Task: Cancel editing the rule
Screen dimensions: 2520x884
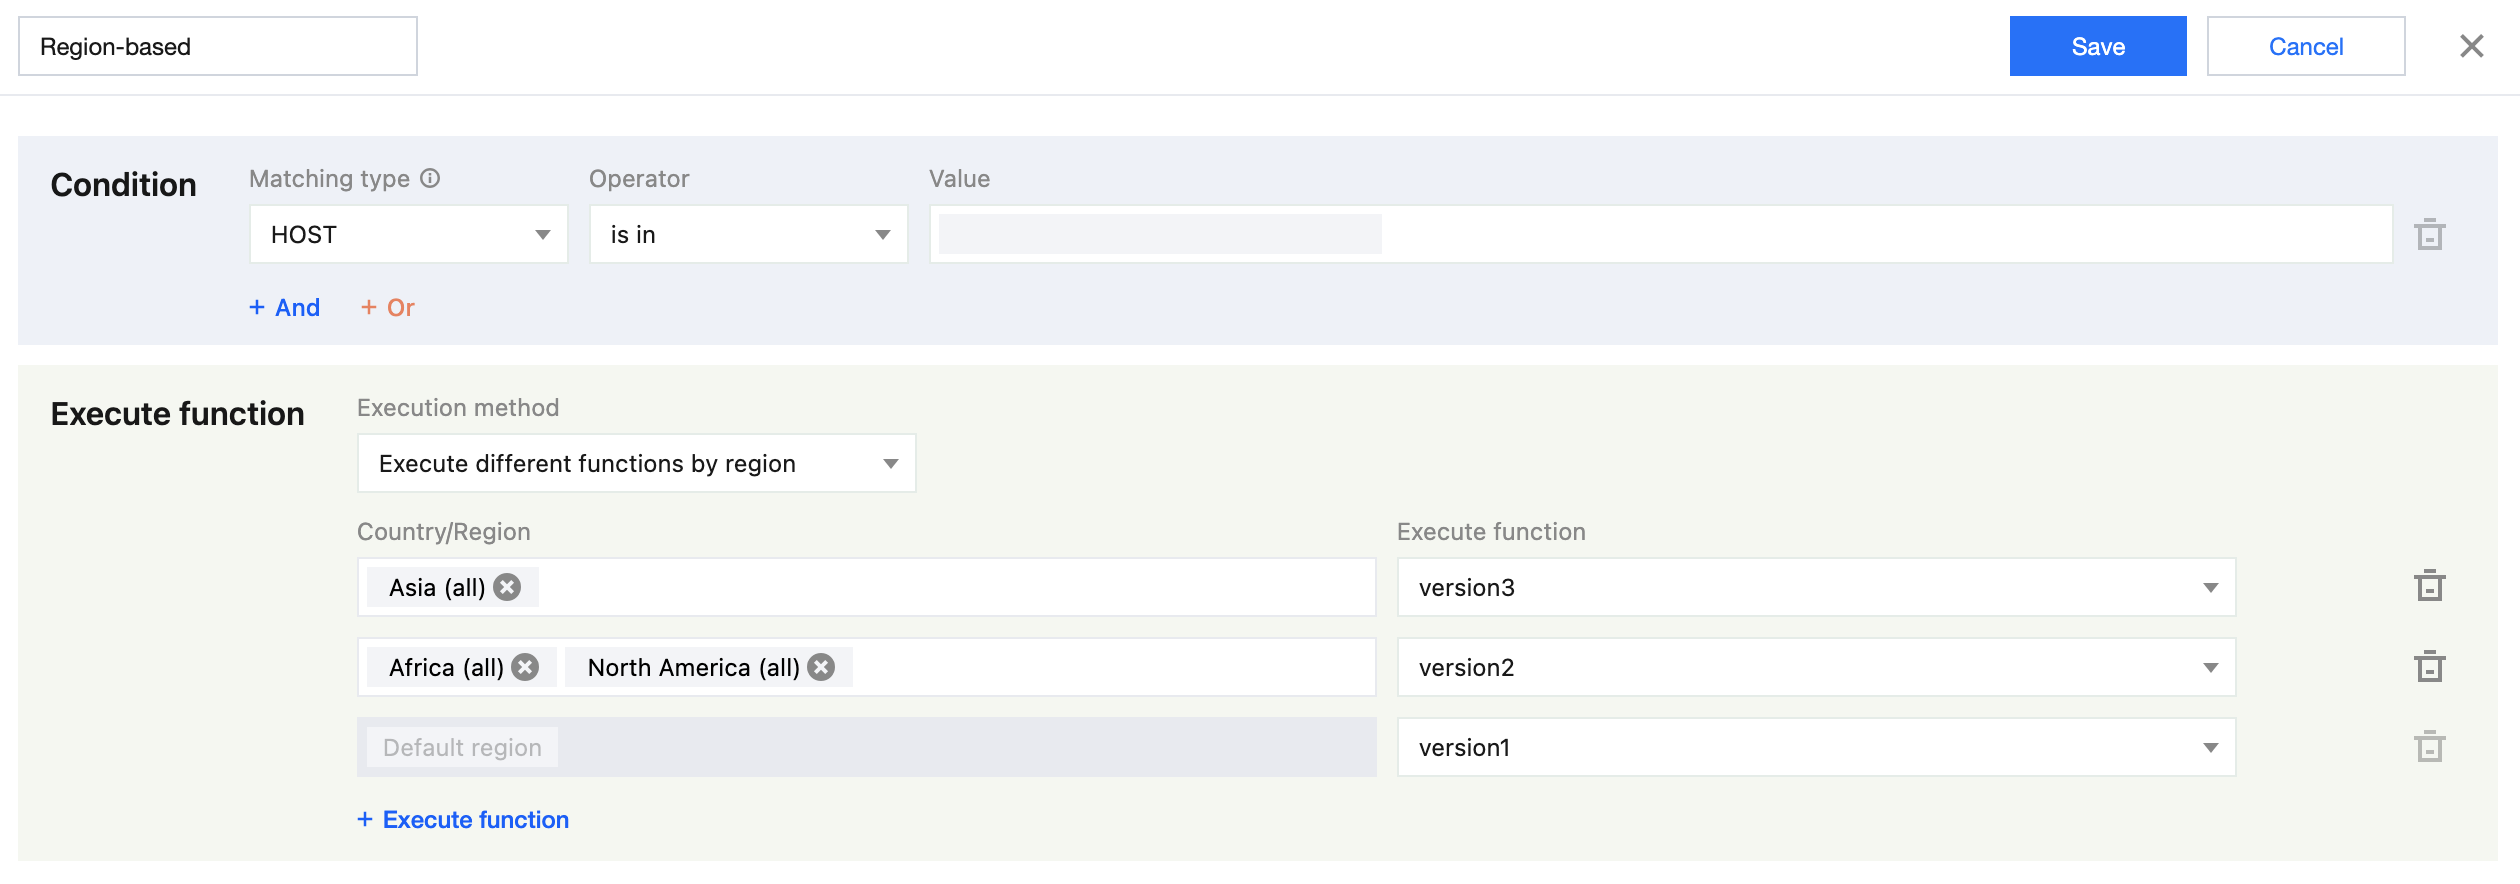Action: click(2305, 46)
